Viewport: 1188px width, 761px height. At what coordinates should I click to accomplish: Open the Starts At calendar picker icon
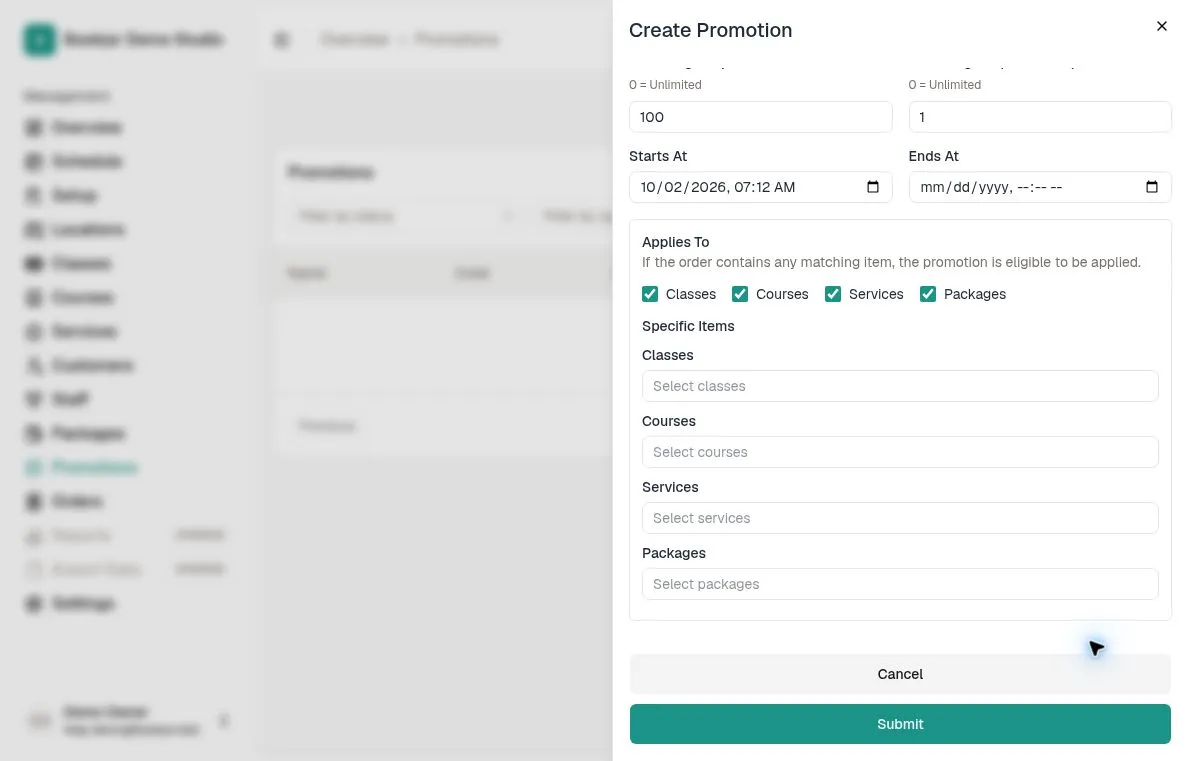(873, 187)
